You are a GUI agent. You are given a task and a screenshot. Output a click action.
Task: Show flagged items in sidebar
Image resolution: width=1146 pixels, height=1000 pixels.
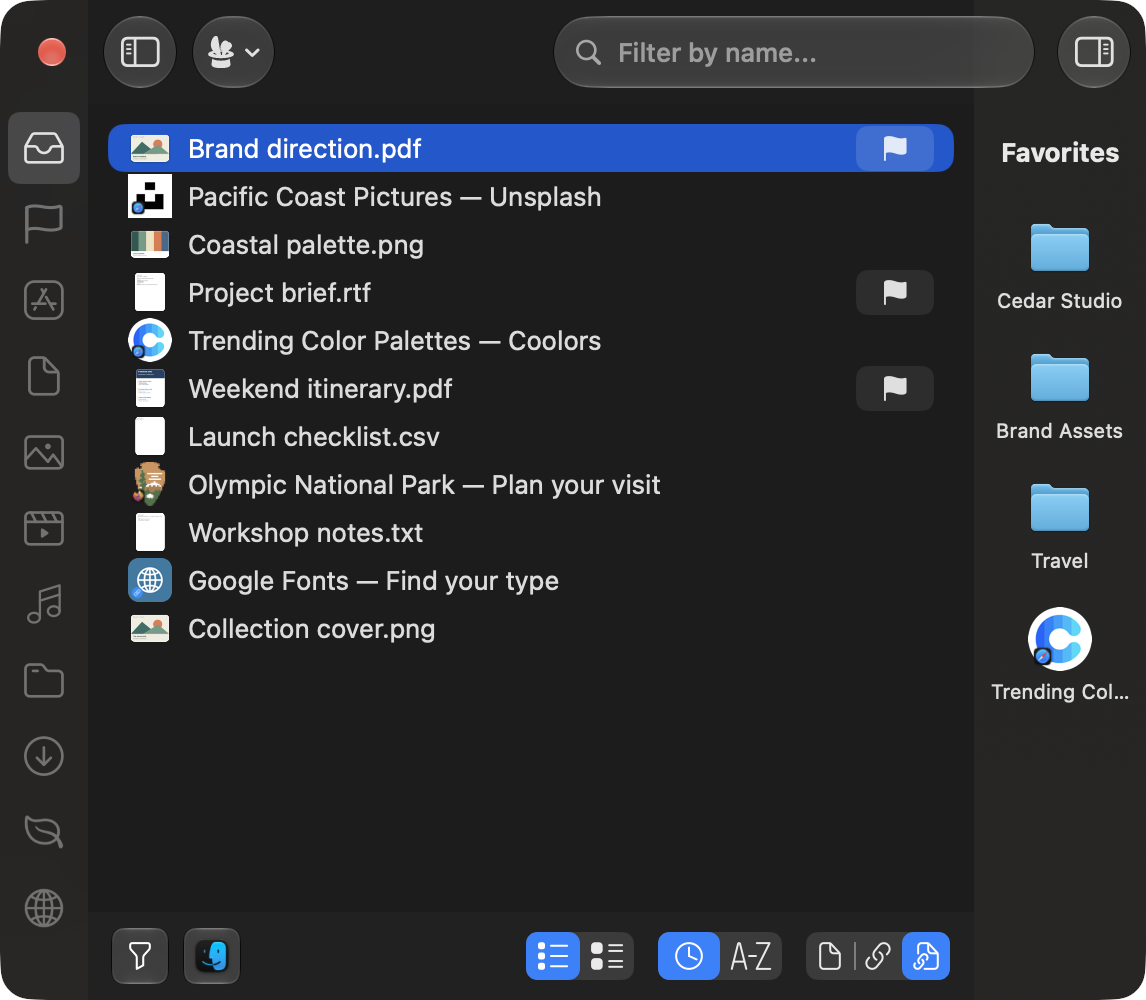tap(44, 224)
